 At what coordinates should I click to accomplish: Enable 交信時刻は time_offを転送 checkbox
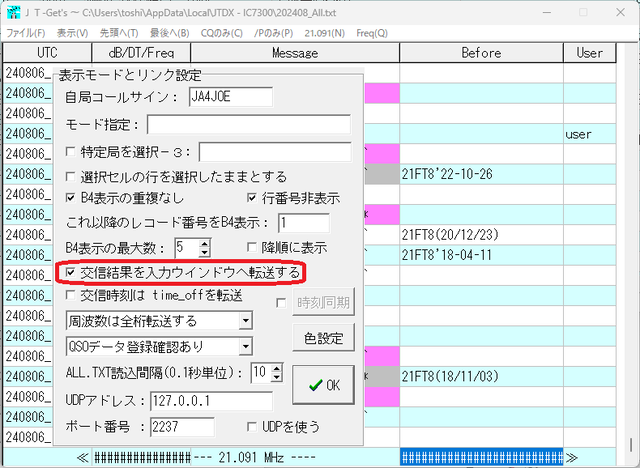pyautogui.click(x=71, y=295)
